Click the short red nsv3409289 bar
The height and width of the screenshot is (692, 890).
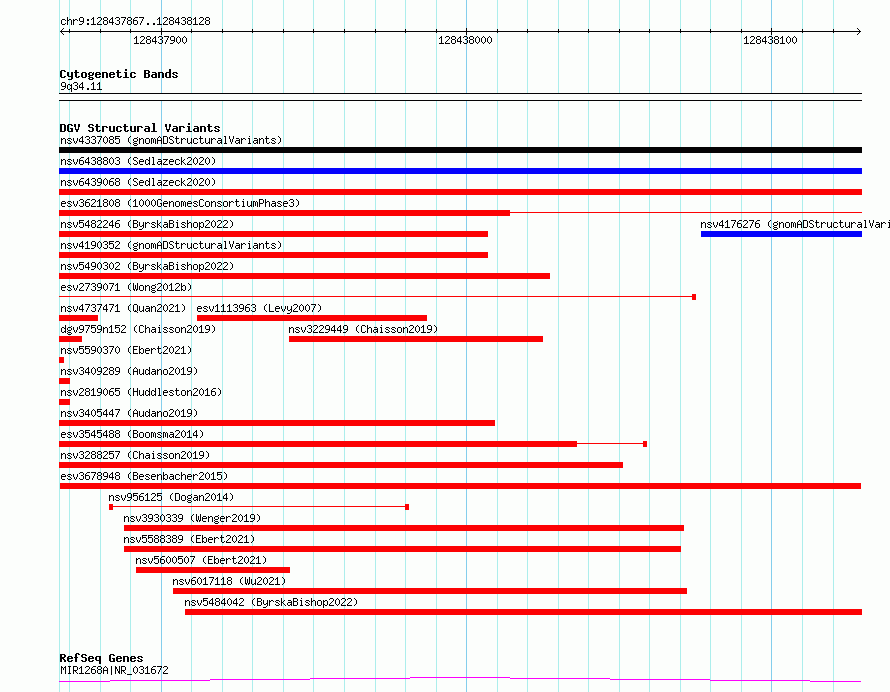[64, 381]
